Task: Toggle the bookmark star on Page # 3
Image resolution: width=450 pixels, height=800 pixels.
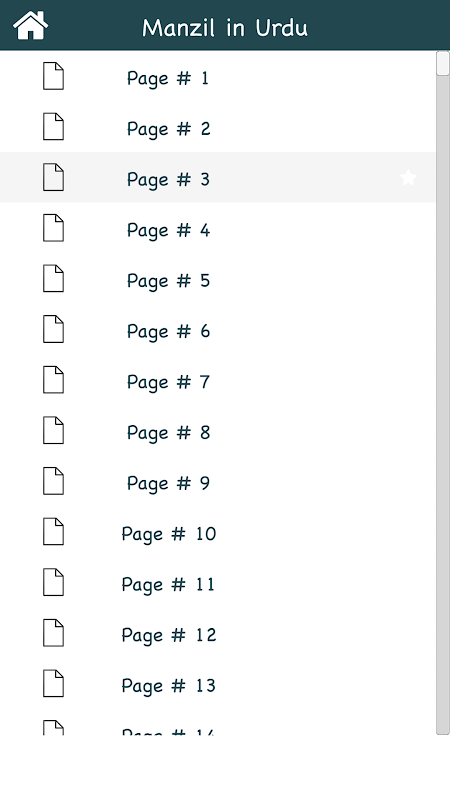Action: 408,178
